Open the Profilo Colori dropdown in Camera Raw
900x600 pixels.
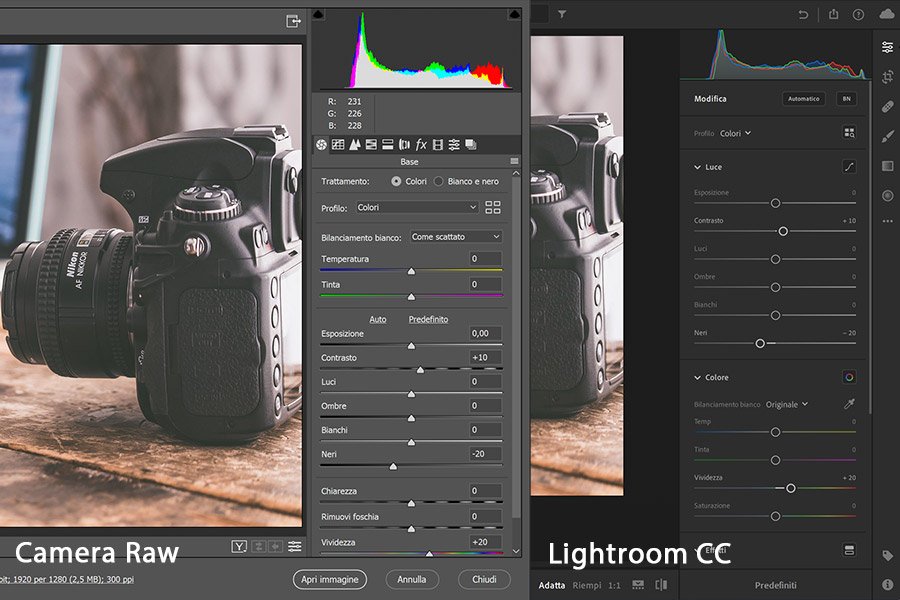pos(417,207)
